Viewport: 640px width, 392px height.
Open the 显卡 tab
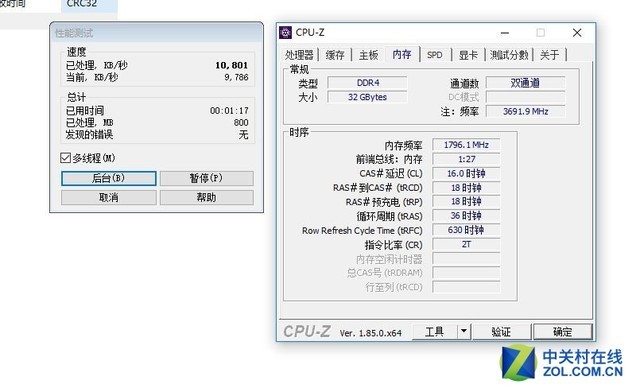point(468,55)
